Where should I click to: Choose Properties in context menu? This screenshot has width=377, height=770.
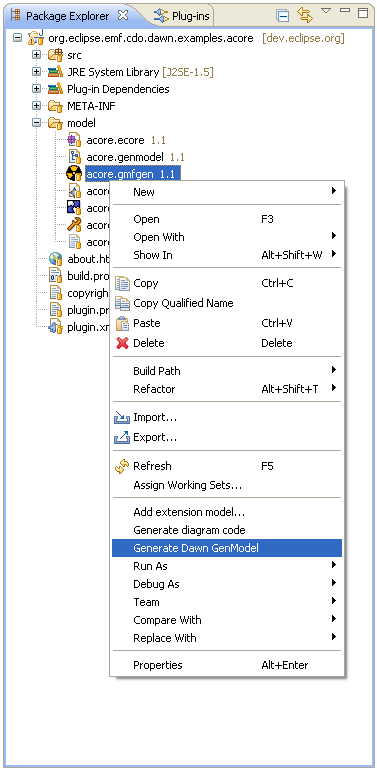pos(227,665)
